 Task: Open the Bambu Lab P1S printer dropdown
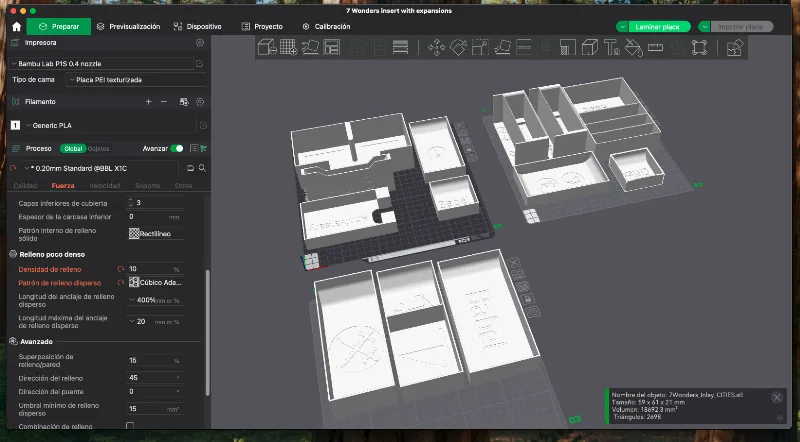point(101,64)
